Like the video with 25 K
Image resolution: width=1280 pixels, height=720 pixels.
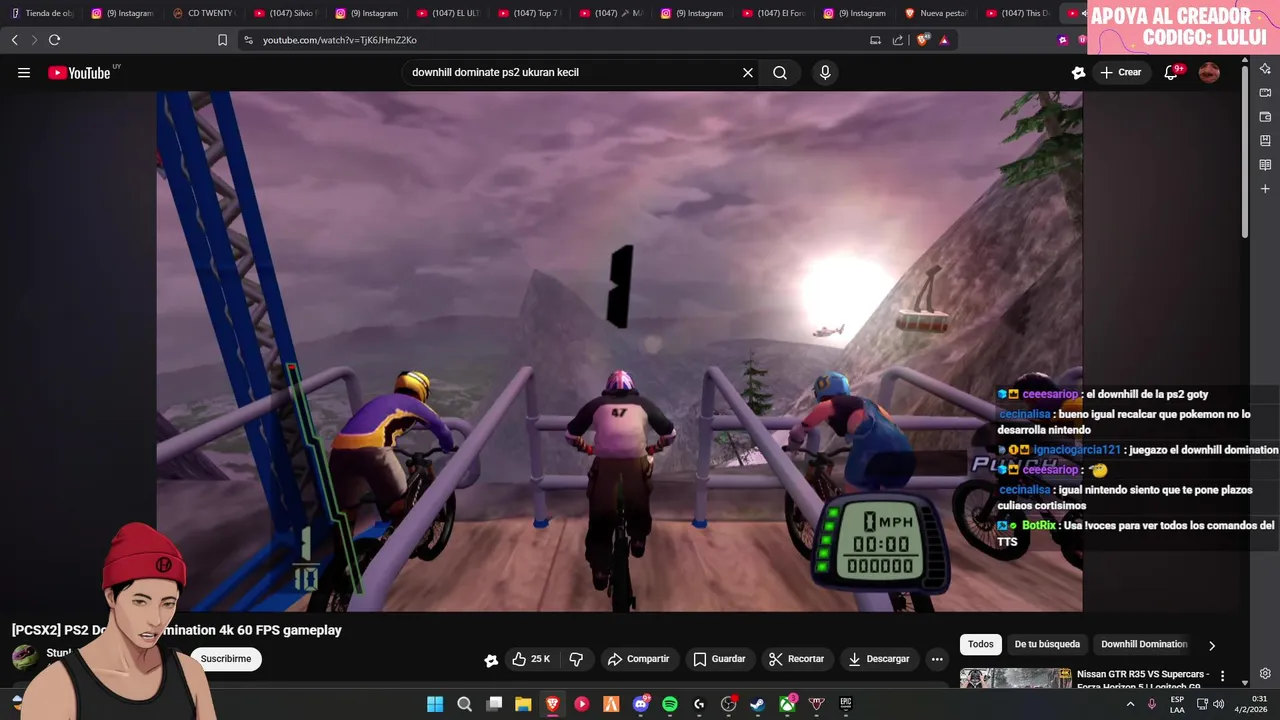click(531, 659)
